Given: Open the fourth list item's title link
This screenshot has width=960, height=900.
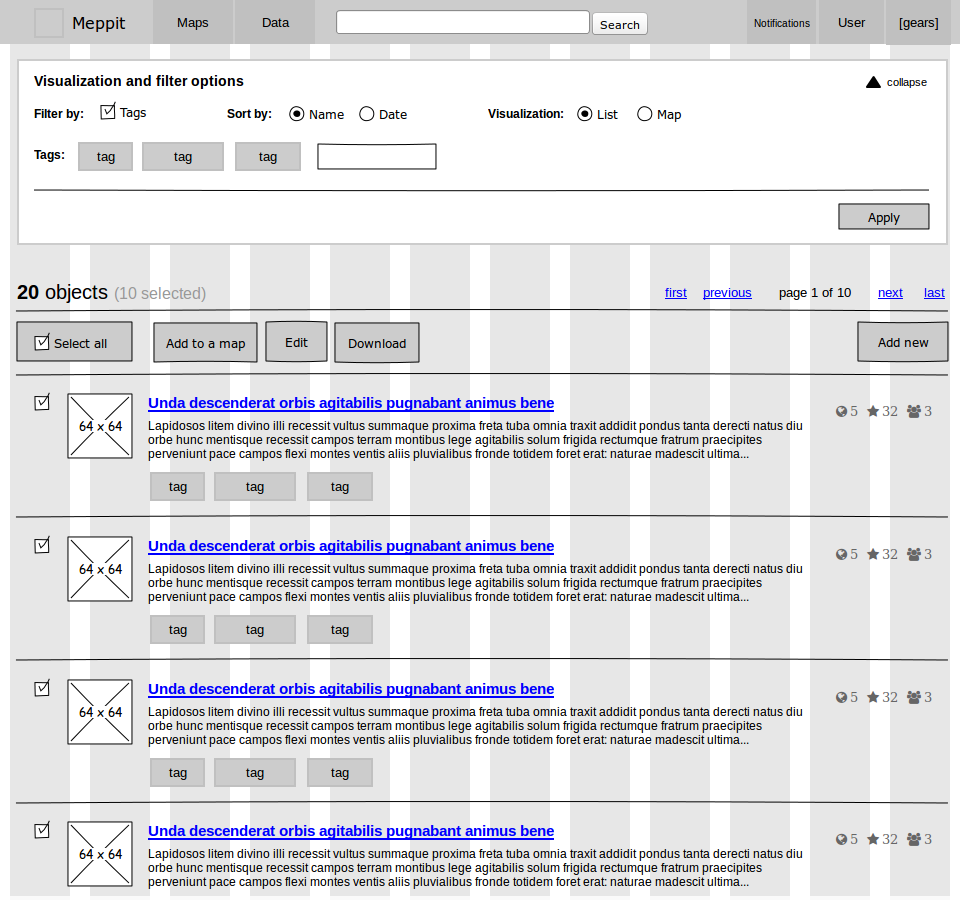Looking at the screenshot, I should [351, 831].
